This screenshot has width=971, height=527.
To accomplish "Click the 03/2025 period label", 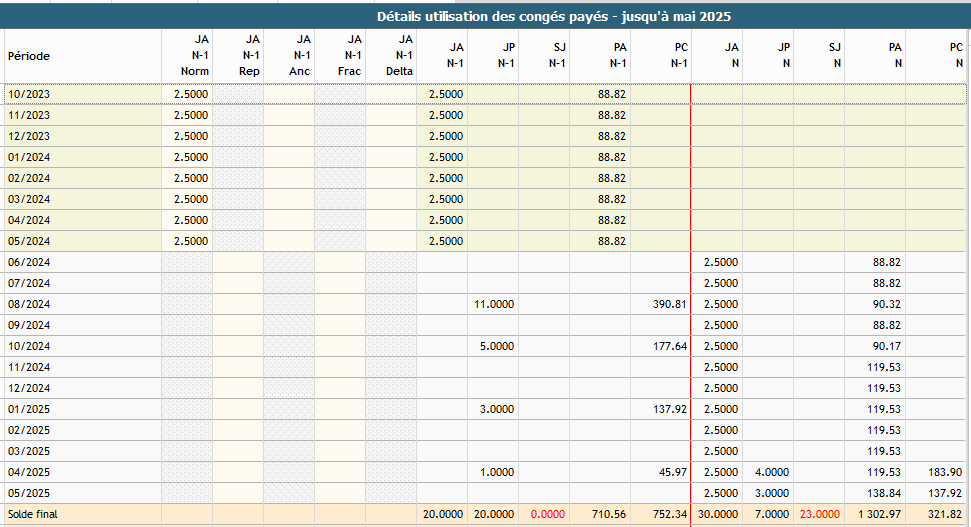I will (x=29, y=451).
